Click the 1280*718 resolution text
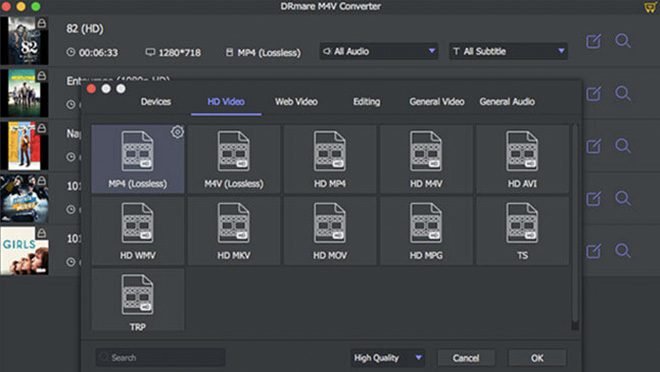The width and height of the screenshot is (660, 372). [179, 53]
